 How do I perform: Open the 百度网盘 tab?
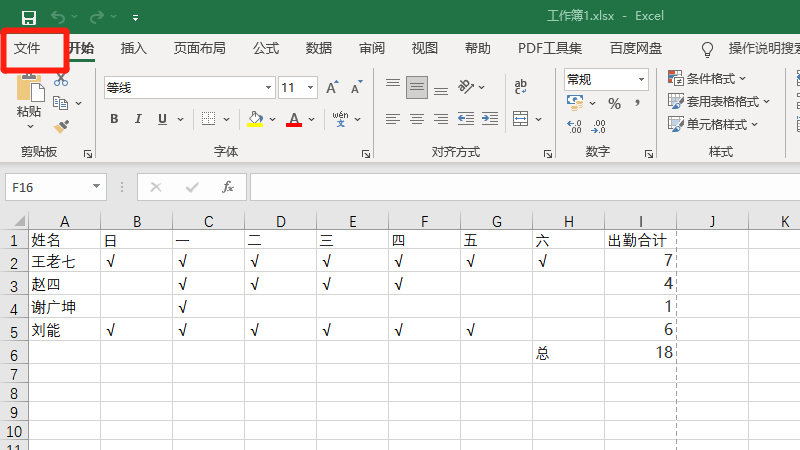coord(636,48)
